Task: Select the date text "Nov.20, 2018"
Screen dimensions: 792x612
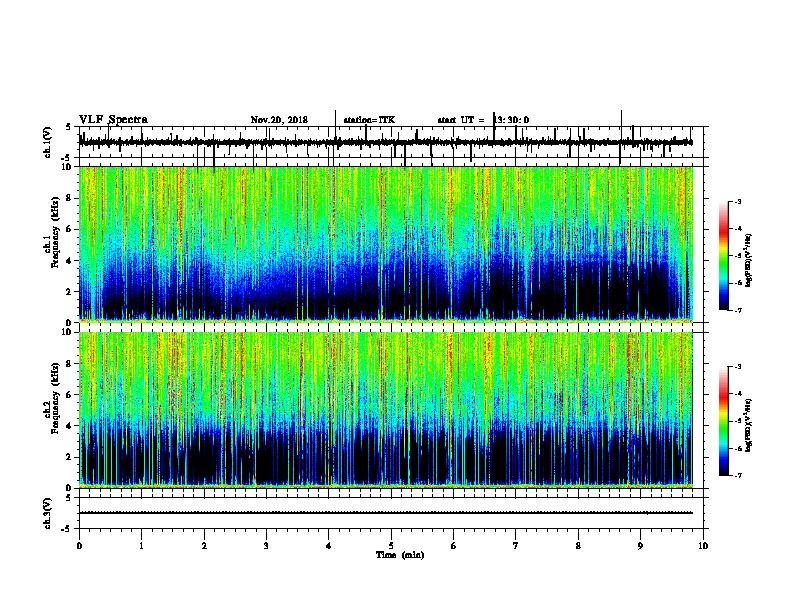Action: pyautogui.click(x=279, y=120)
